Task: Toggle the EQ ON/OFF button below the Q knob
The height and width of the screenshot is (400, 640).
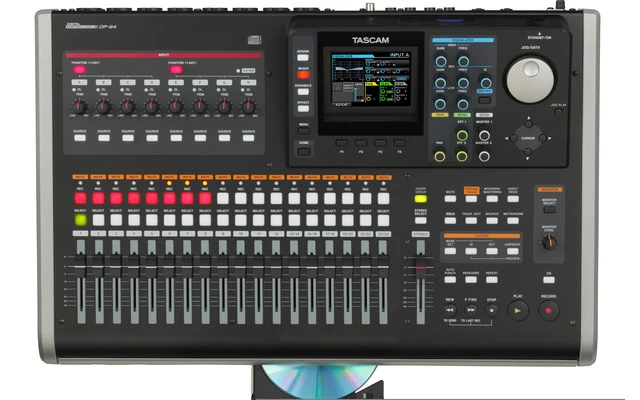Action: pyautogui.click(x=484, y=100)
